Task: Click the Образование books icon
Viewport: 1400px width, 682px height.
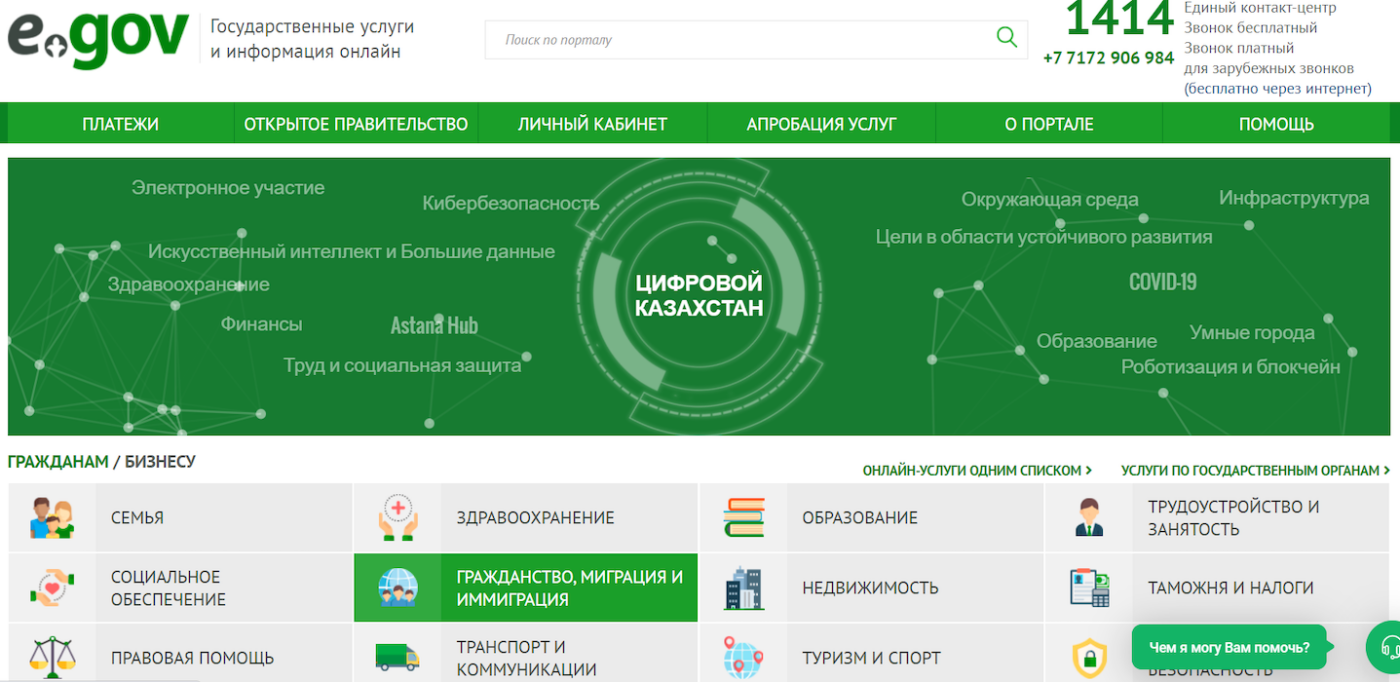Action: tap(743, 518)
